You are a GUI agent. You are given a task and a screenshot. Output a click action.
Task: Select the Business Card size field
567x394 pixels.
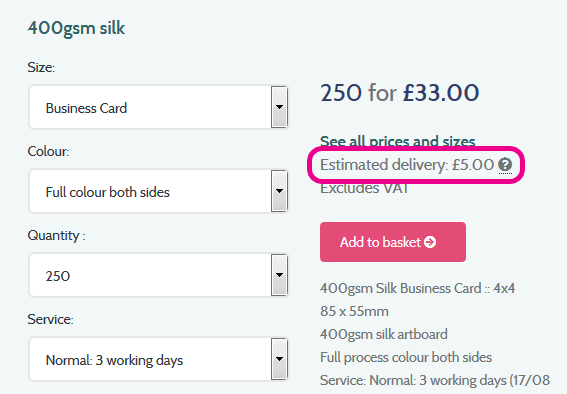(x=159, y=107)
